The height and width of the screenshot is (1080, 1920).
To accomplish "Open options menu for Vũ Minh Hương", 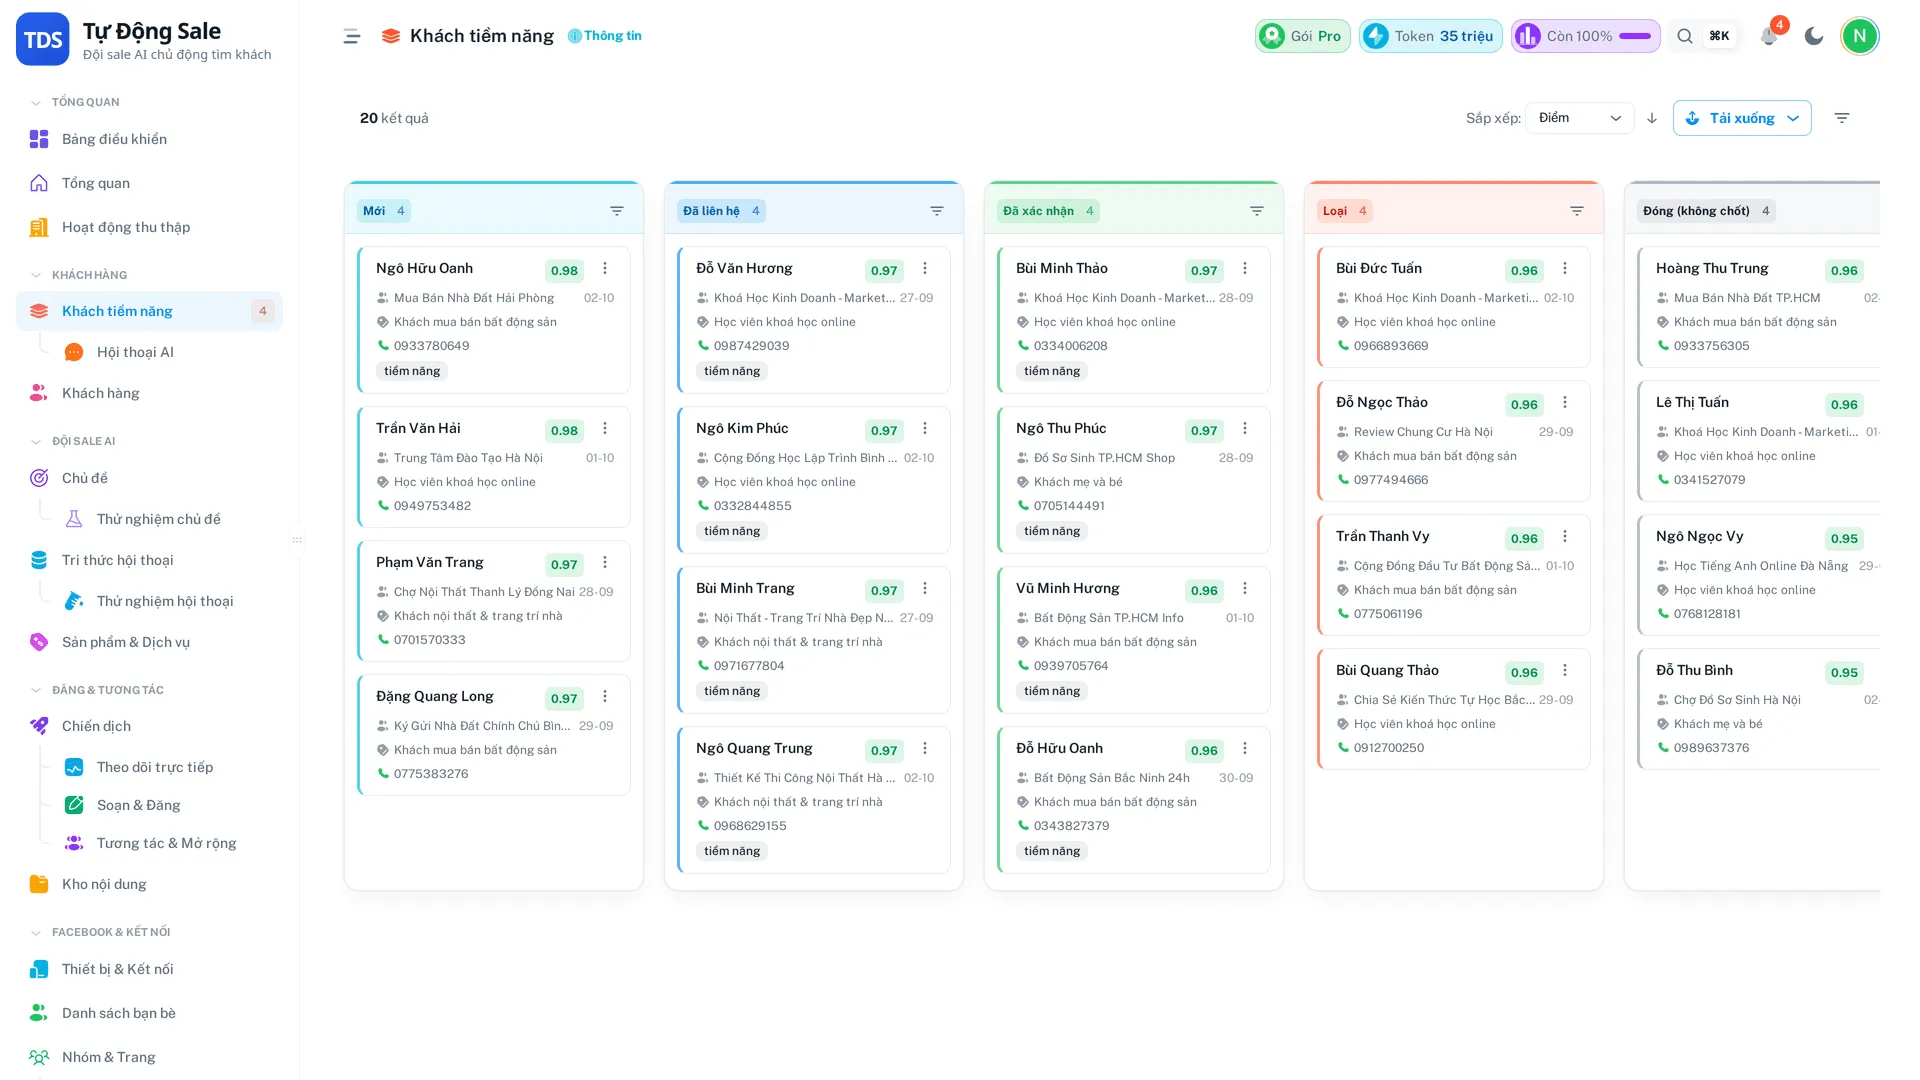I will point(1245,588).
